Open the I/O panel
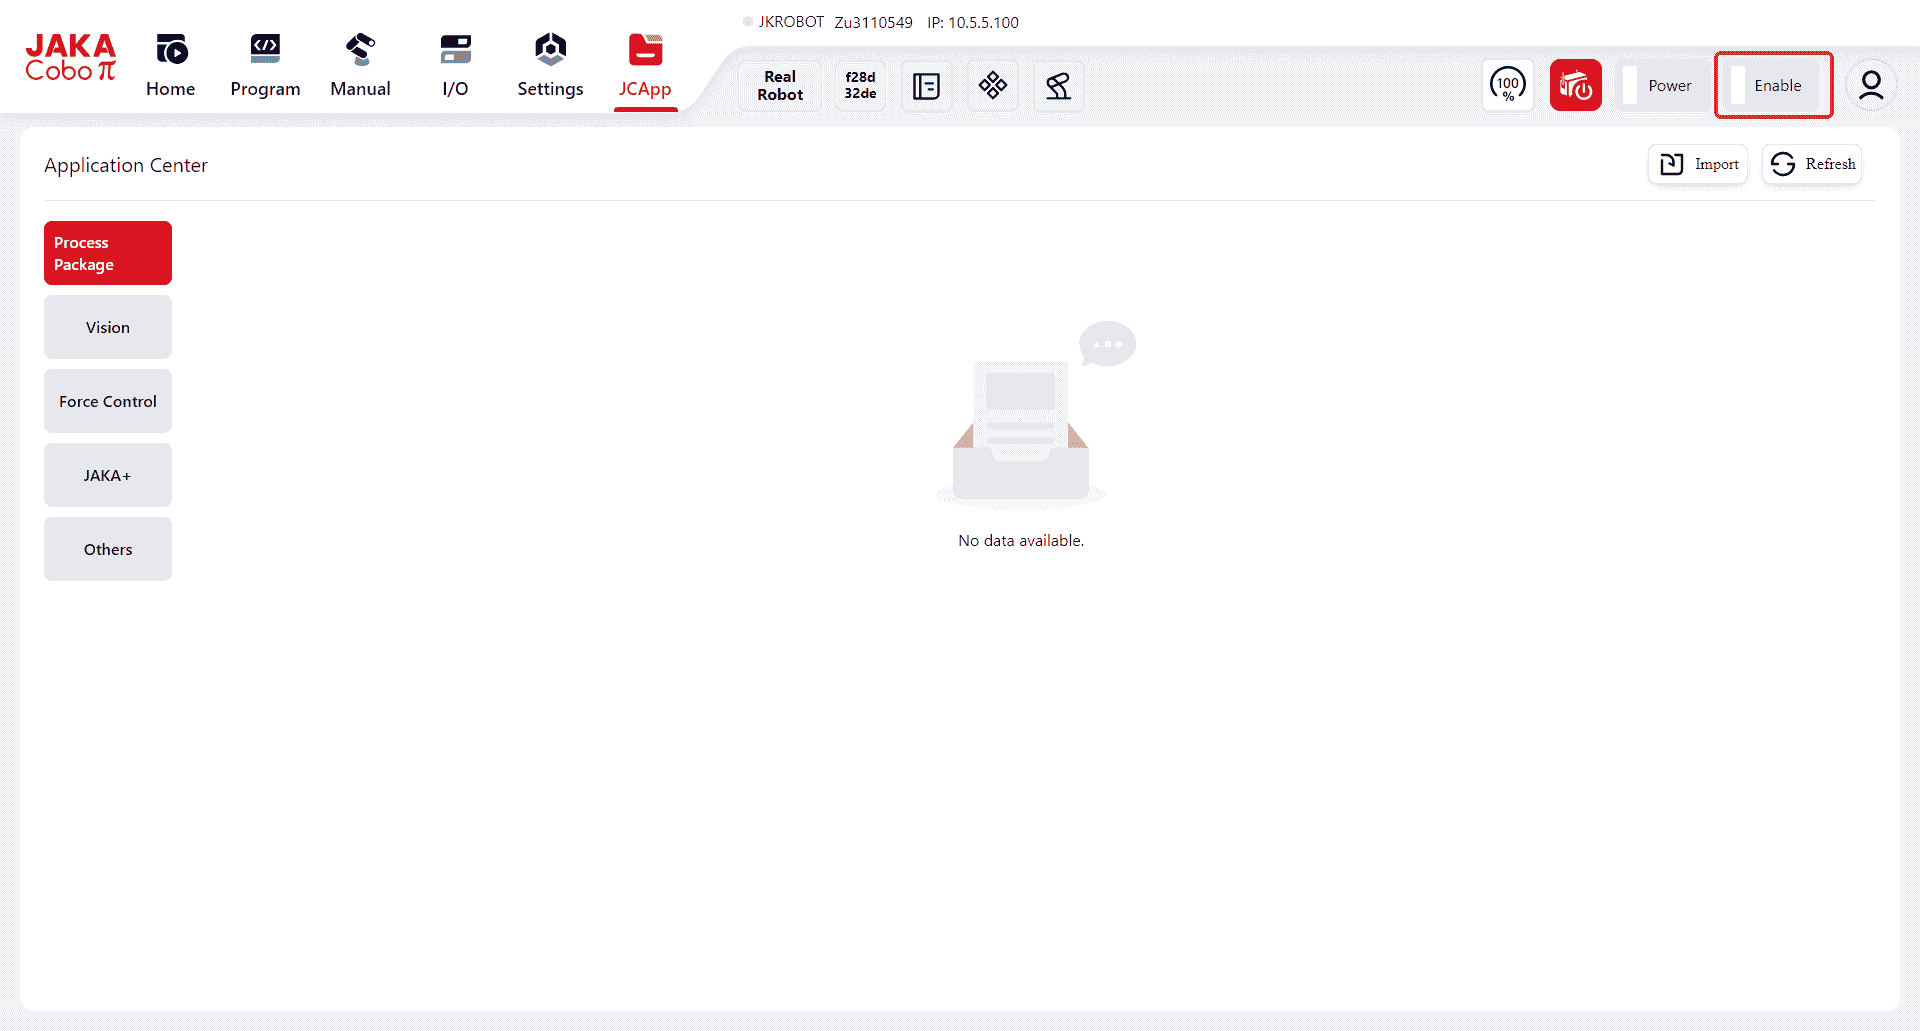Viewport: 1920px width, 1031px height. 455,66
